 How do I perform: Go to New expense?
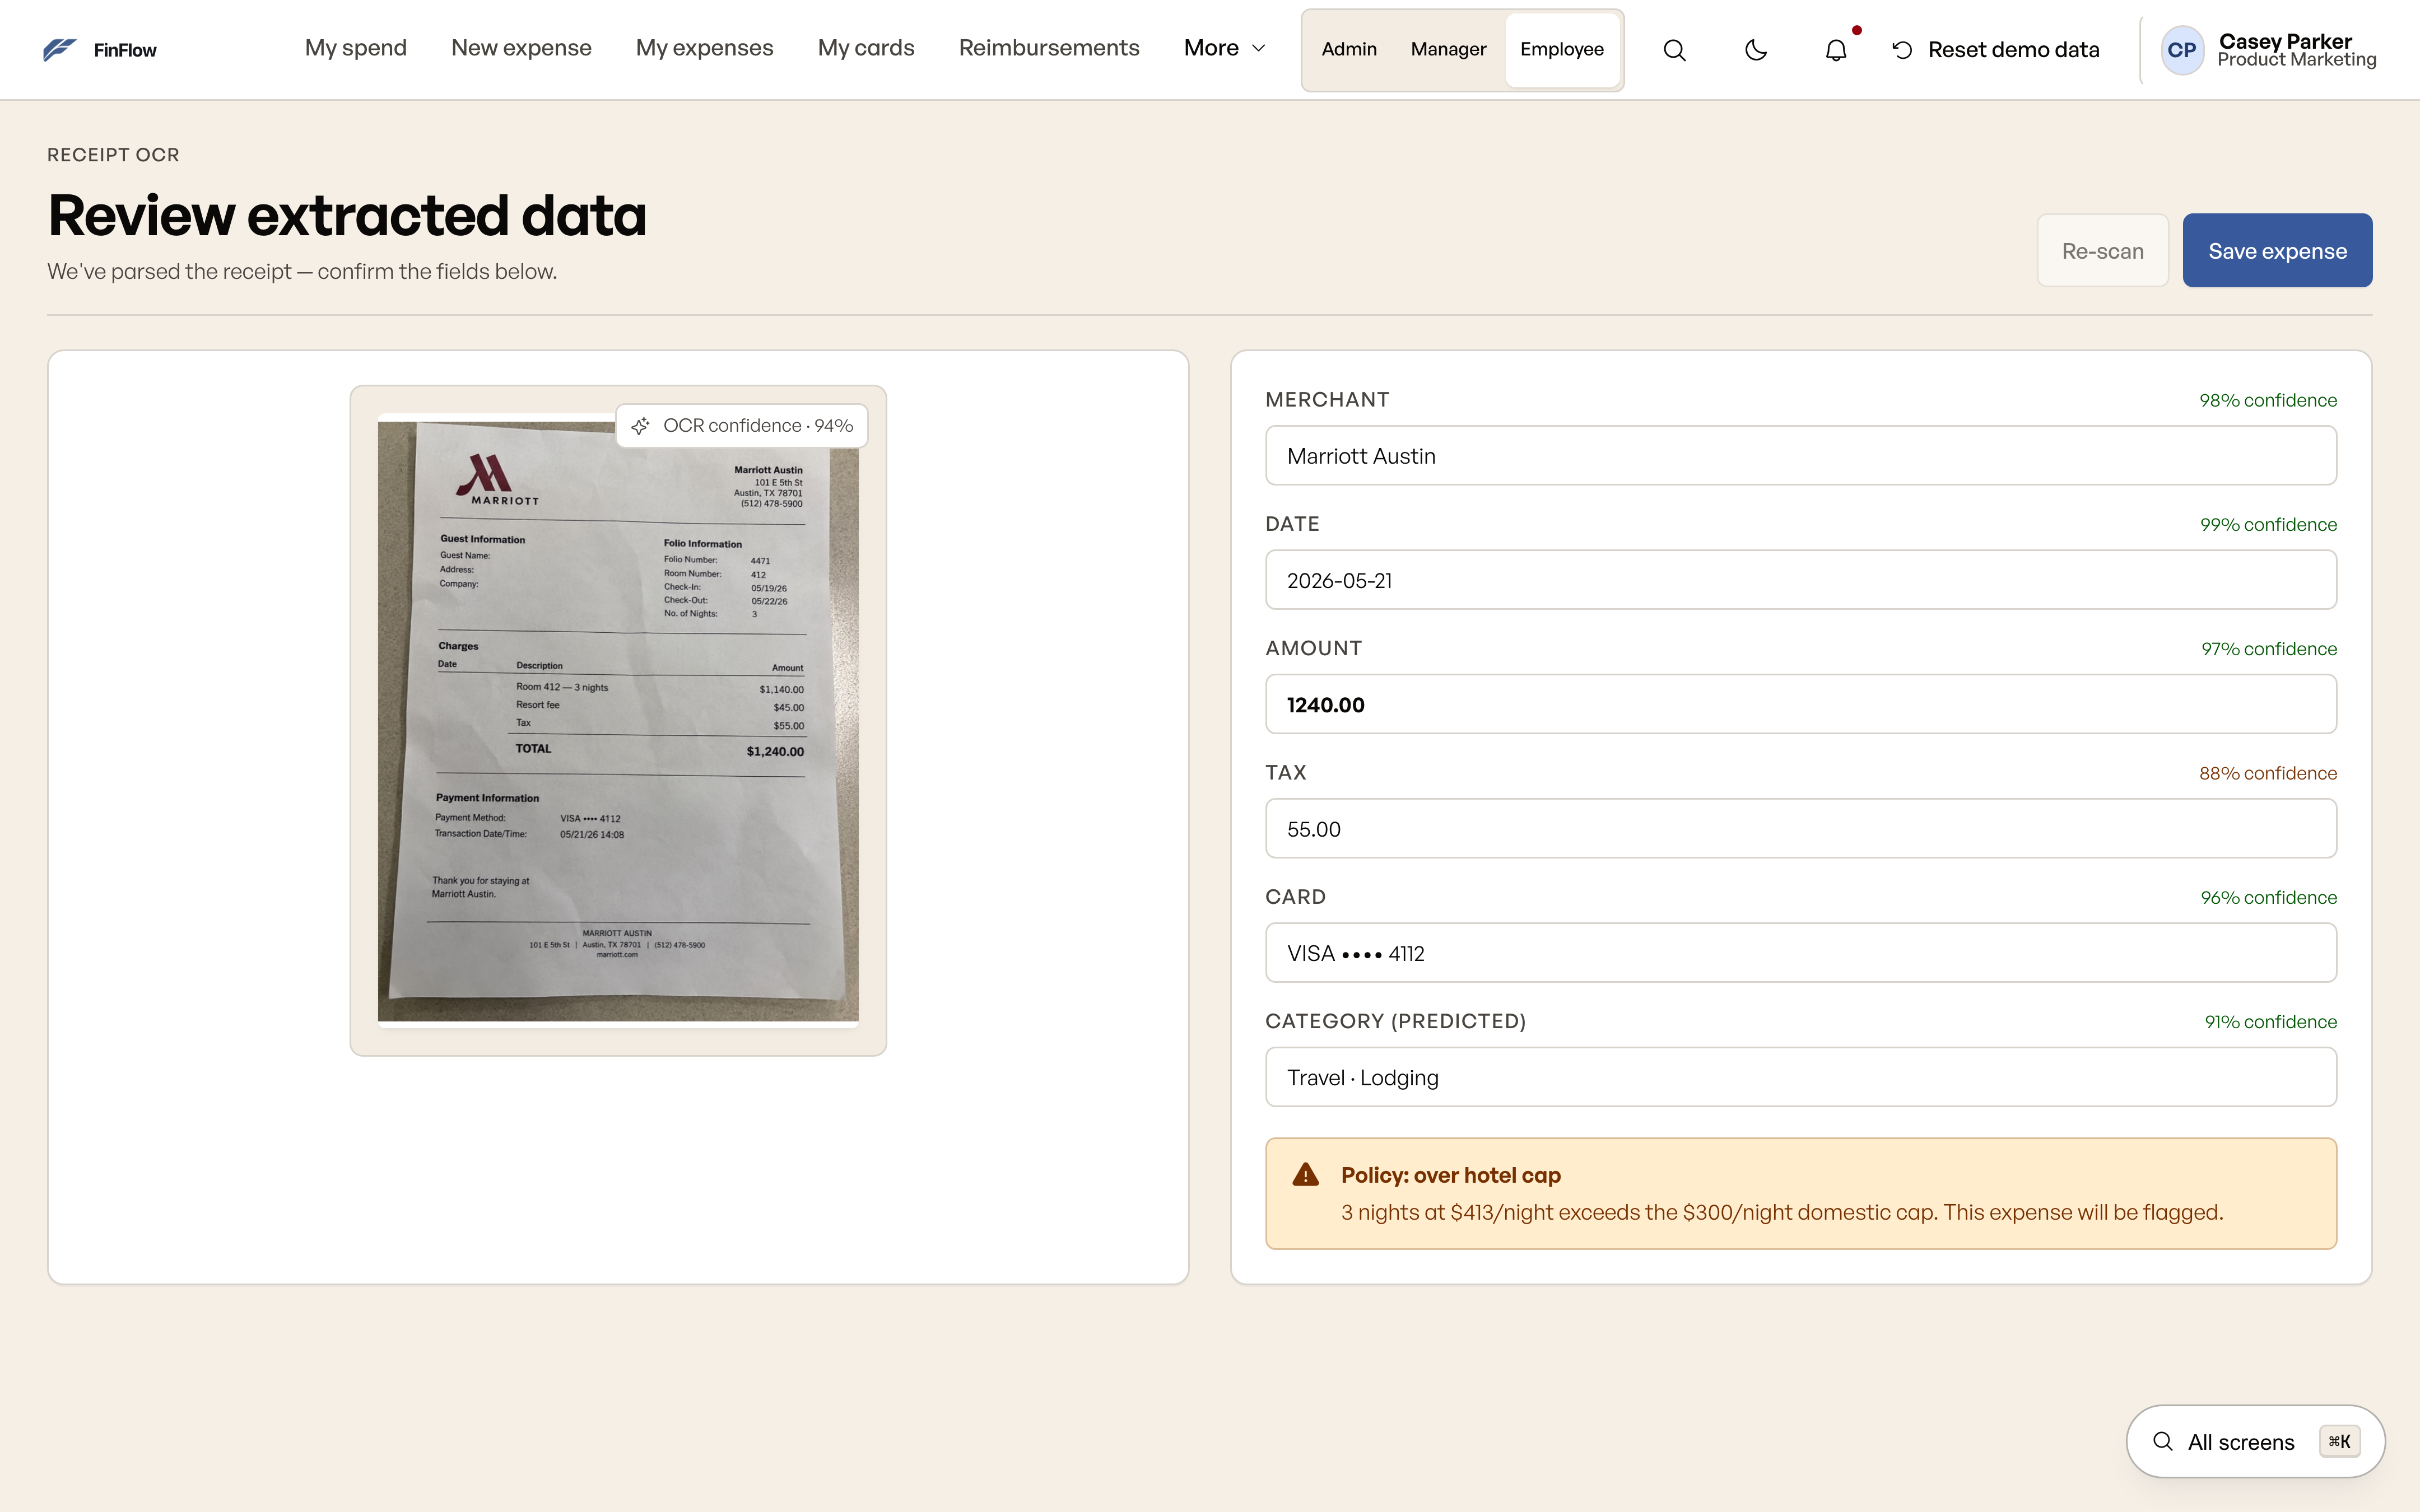pyautogui.click(x=521, y=48)
